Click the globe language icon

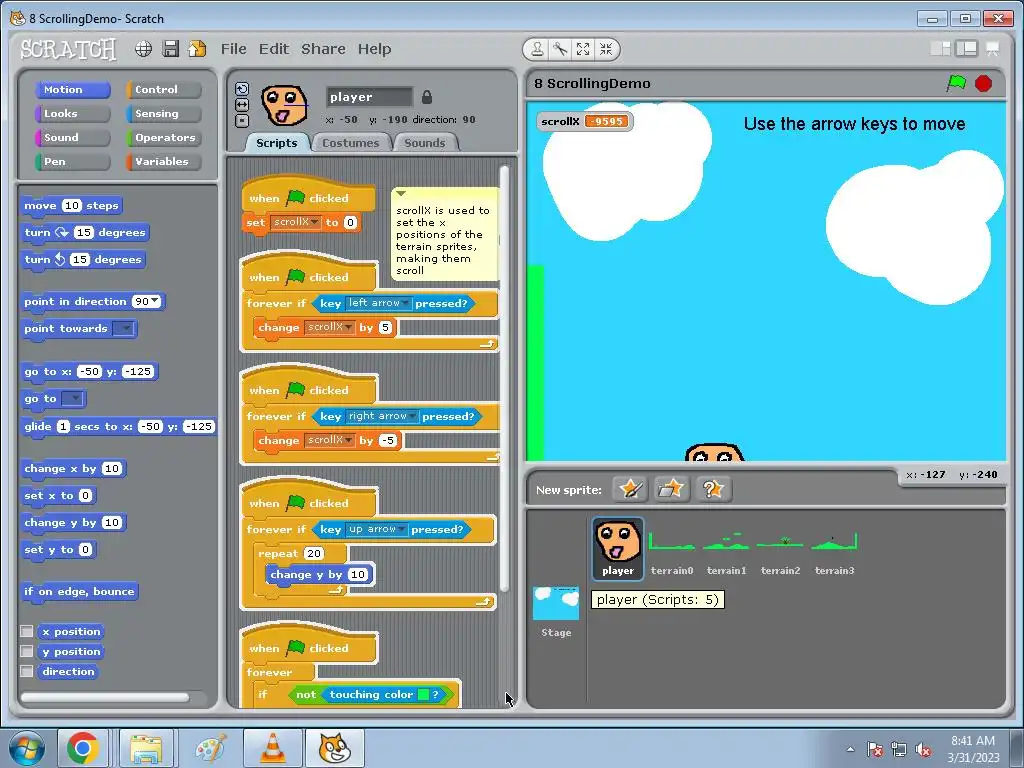pyautogui.click(x=144, y=49)
